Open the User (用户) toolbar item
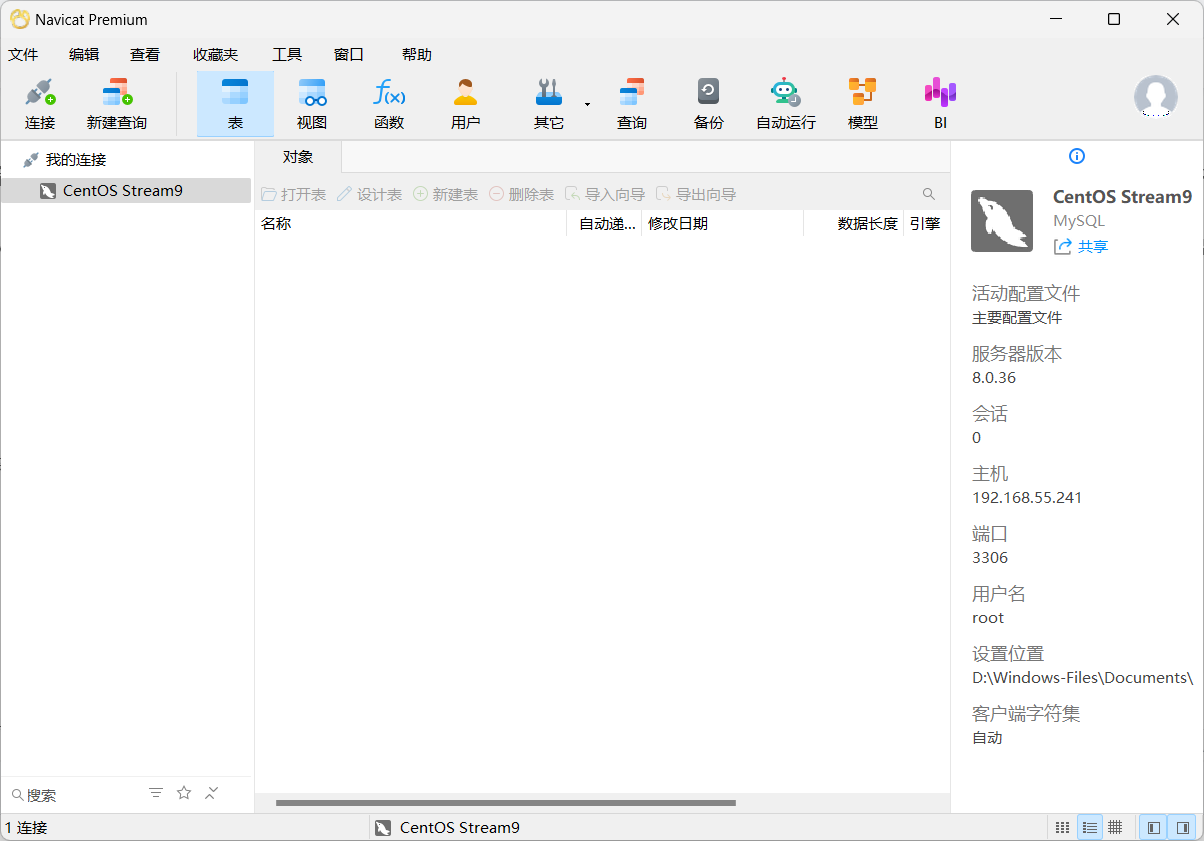This screenshot has height=841, width=1204. pyautogui.click(x=466, y=104)
